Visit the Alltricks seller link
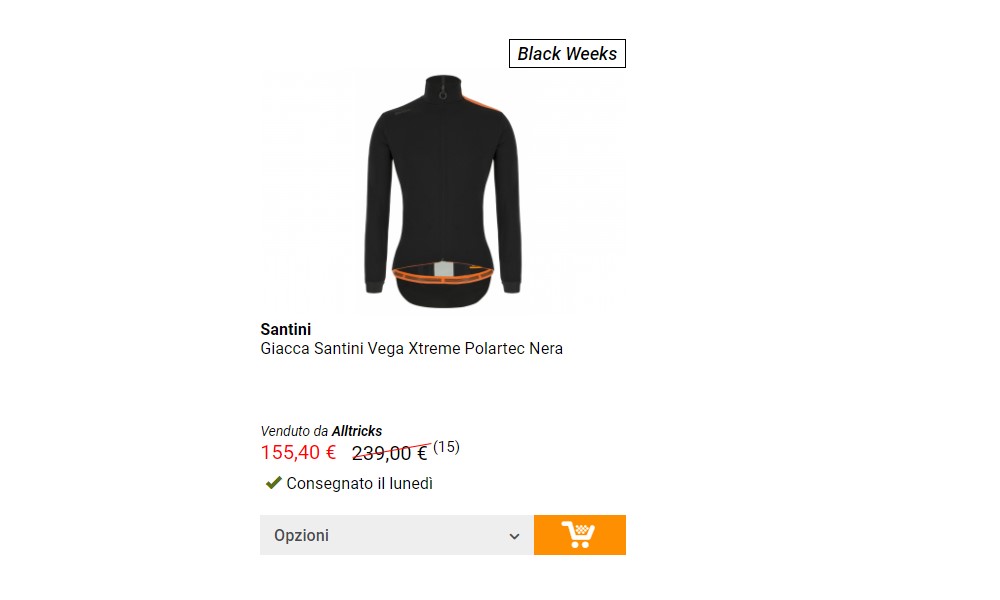This screenshot has width=1000, height=600. [x=357, y=431]
